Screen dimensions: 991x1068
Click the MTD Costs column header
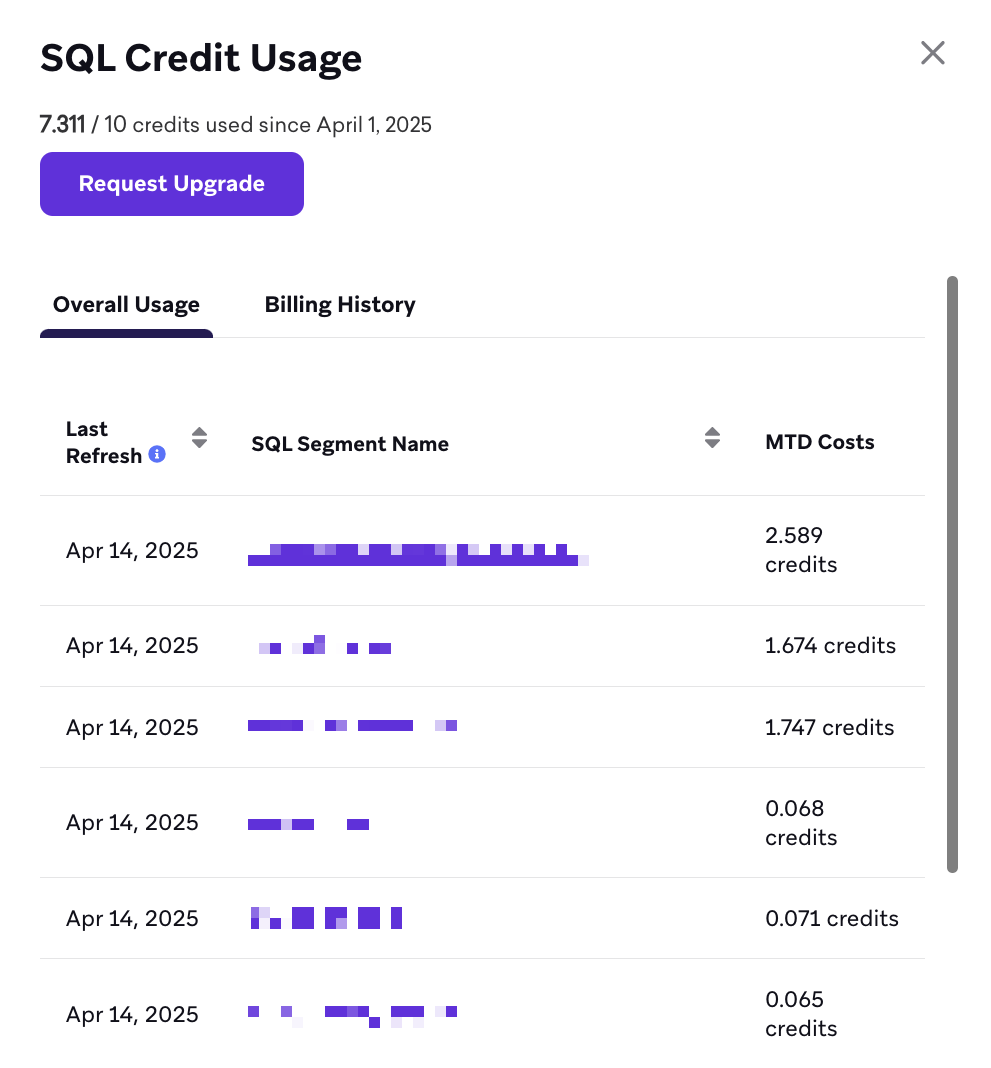point(819,442)
